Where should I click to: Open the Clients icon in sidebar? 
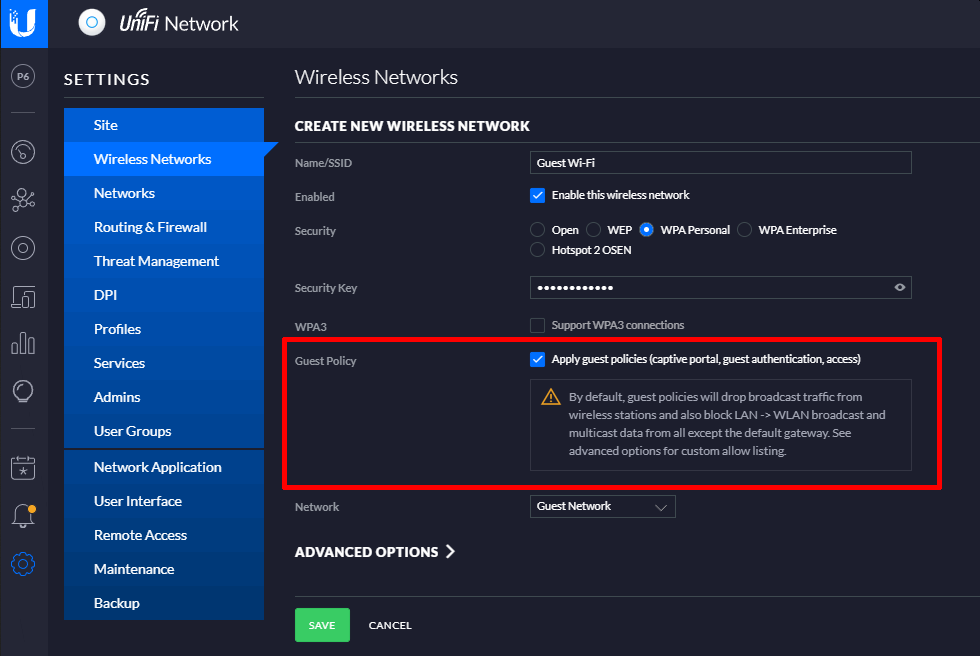(x=23, y=296)
